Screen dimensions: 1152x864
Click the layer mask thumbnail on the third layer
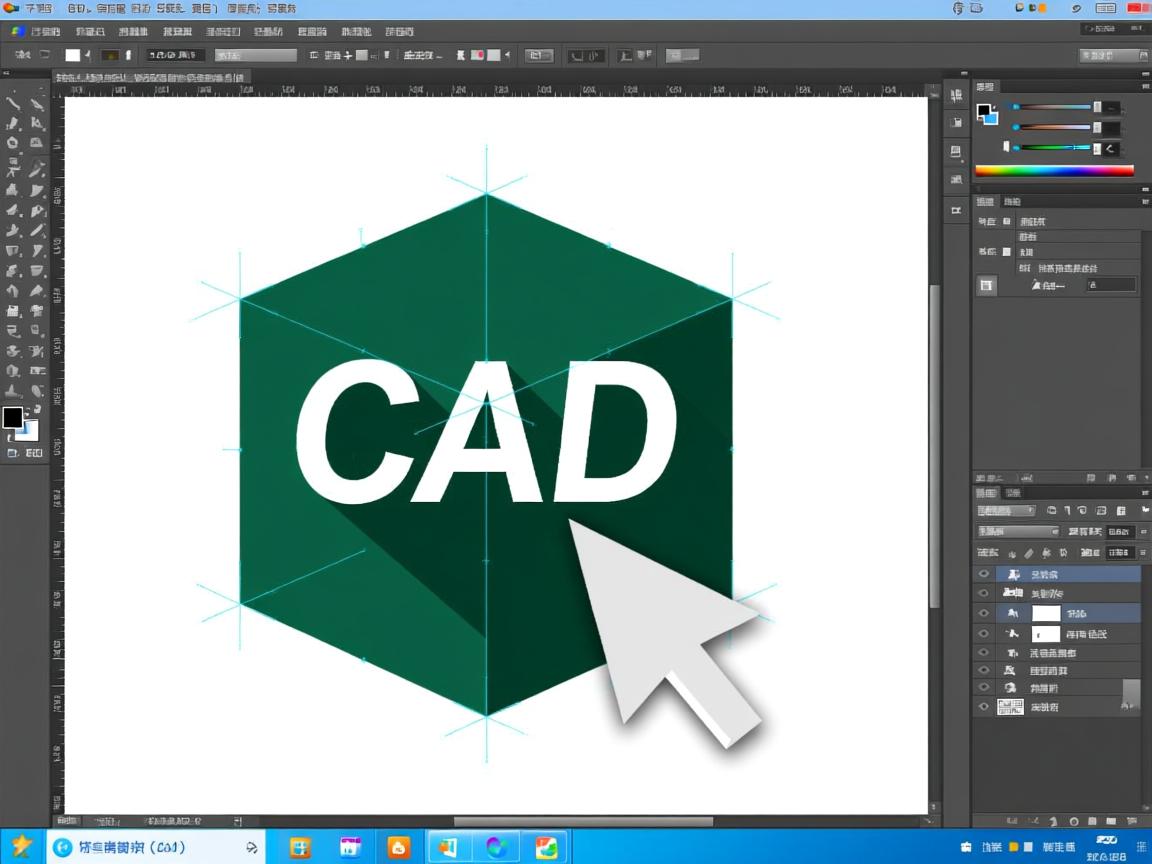[1046, 613]
